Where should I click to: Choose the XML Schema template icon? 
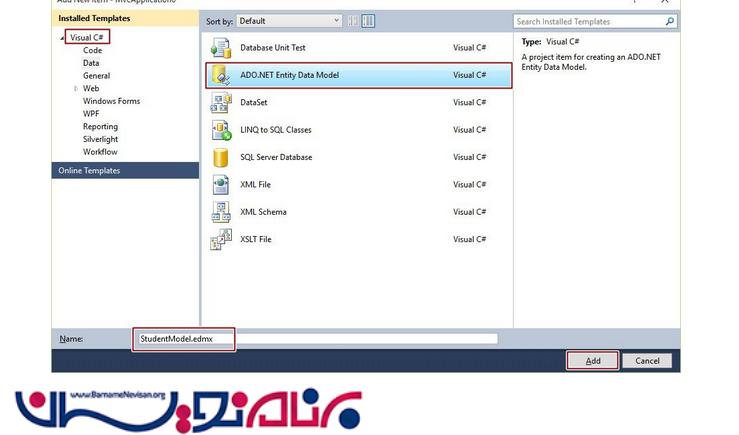coord(221,212)
